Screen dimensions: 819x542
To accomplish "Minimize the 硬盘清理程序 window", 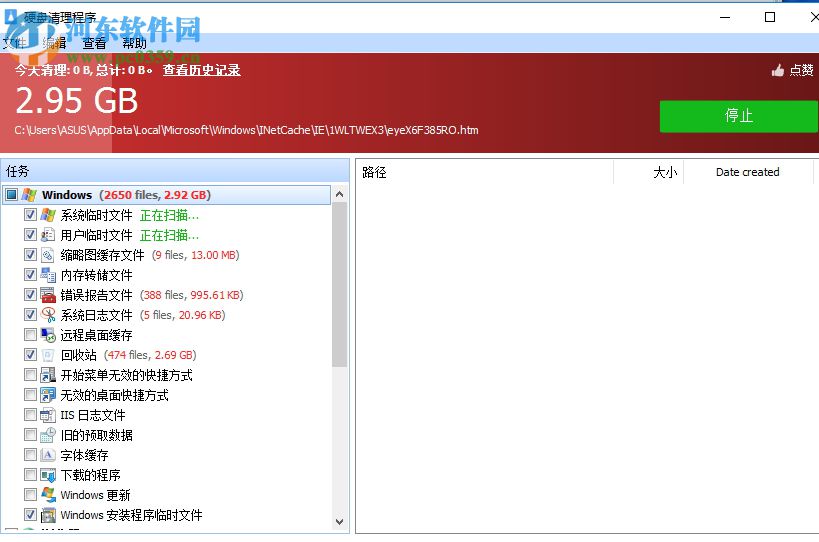I will pos(725,17).
